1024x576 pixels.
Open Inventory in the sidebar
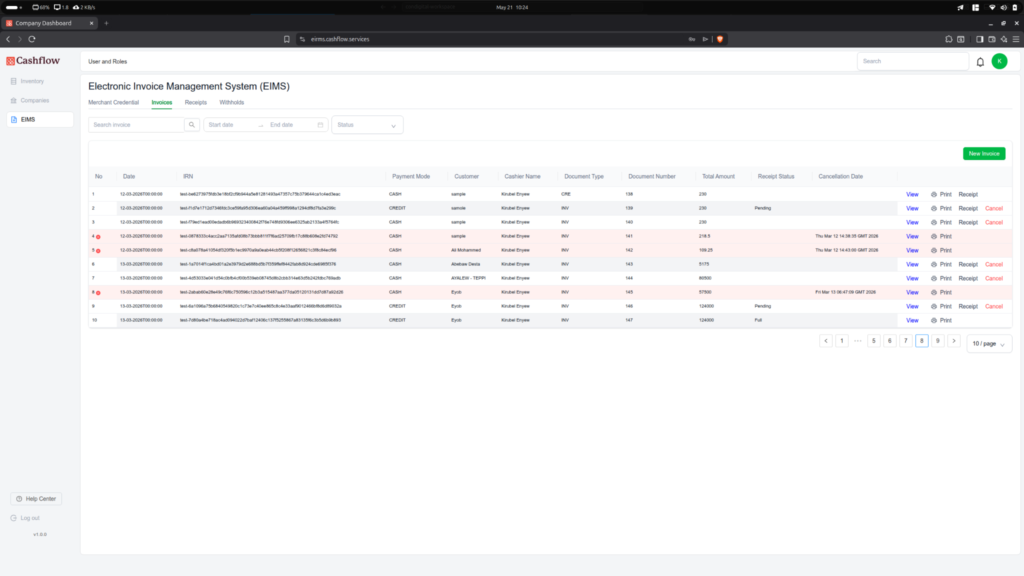coord(32,82)
